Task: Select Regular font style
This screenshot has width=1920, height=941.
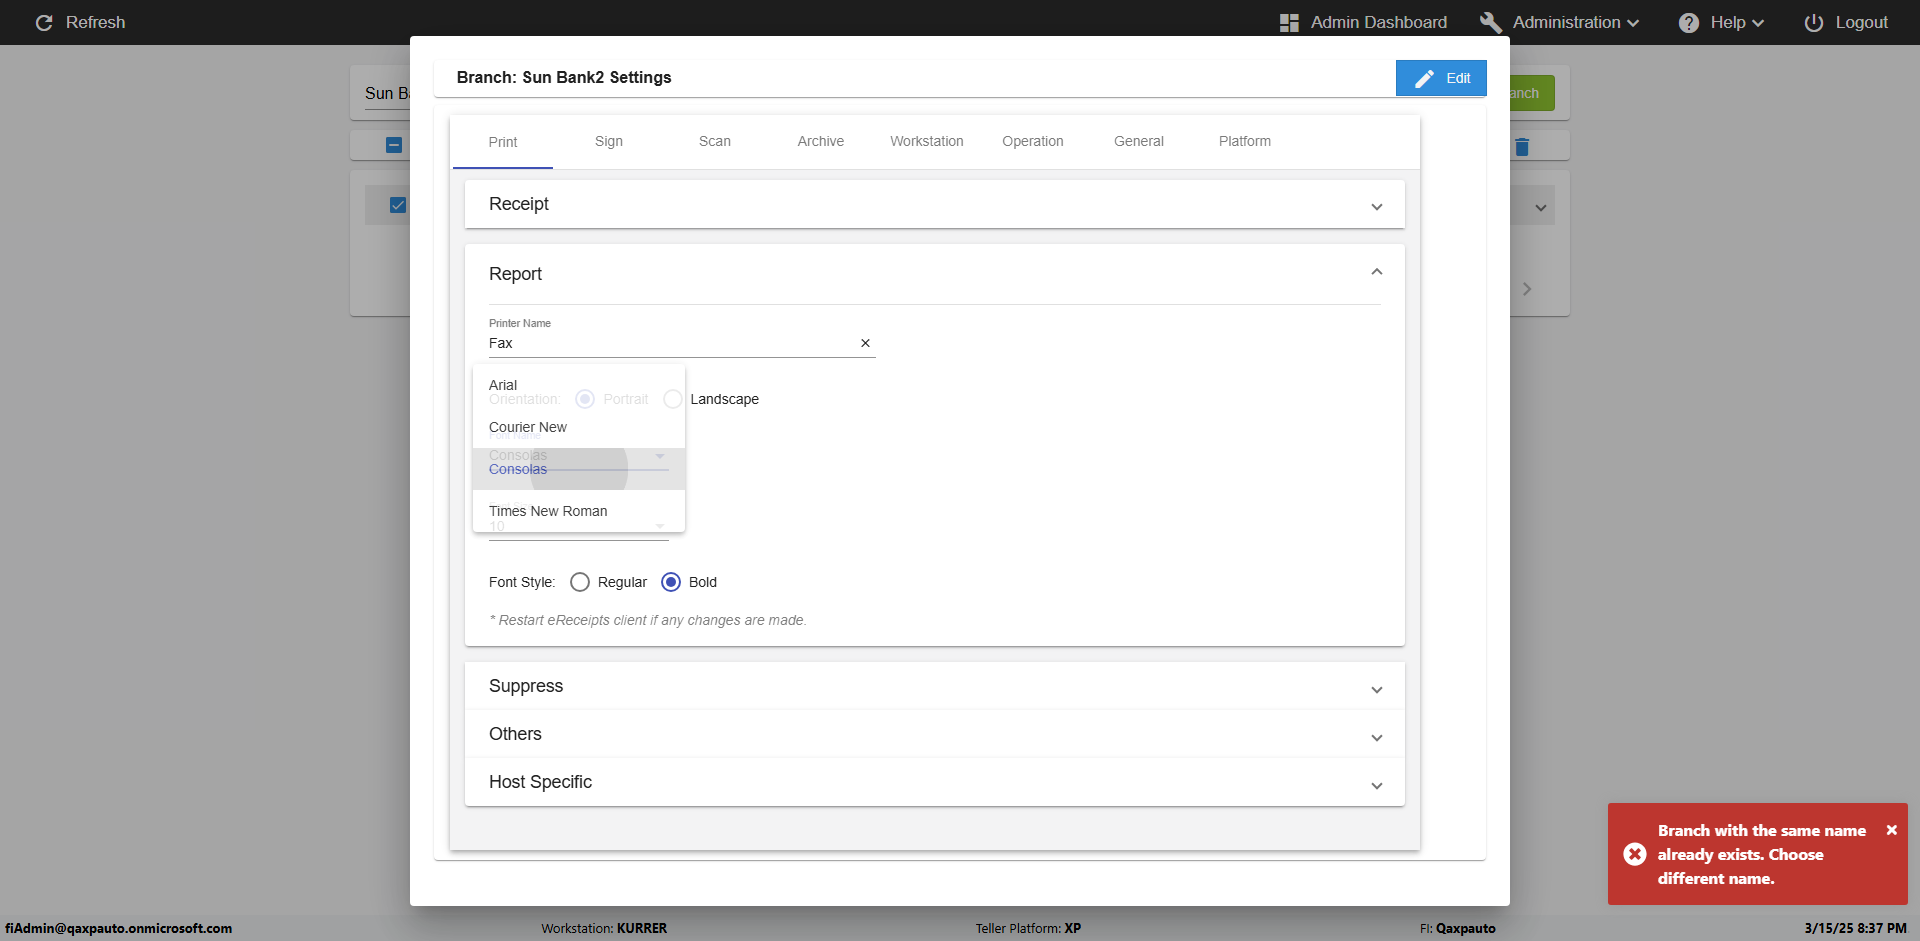Action: [580, 582]
